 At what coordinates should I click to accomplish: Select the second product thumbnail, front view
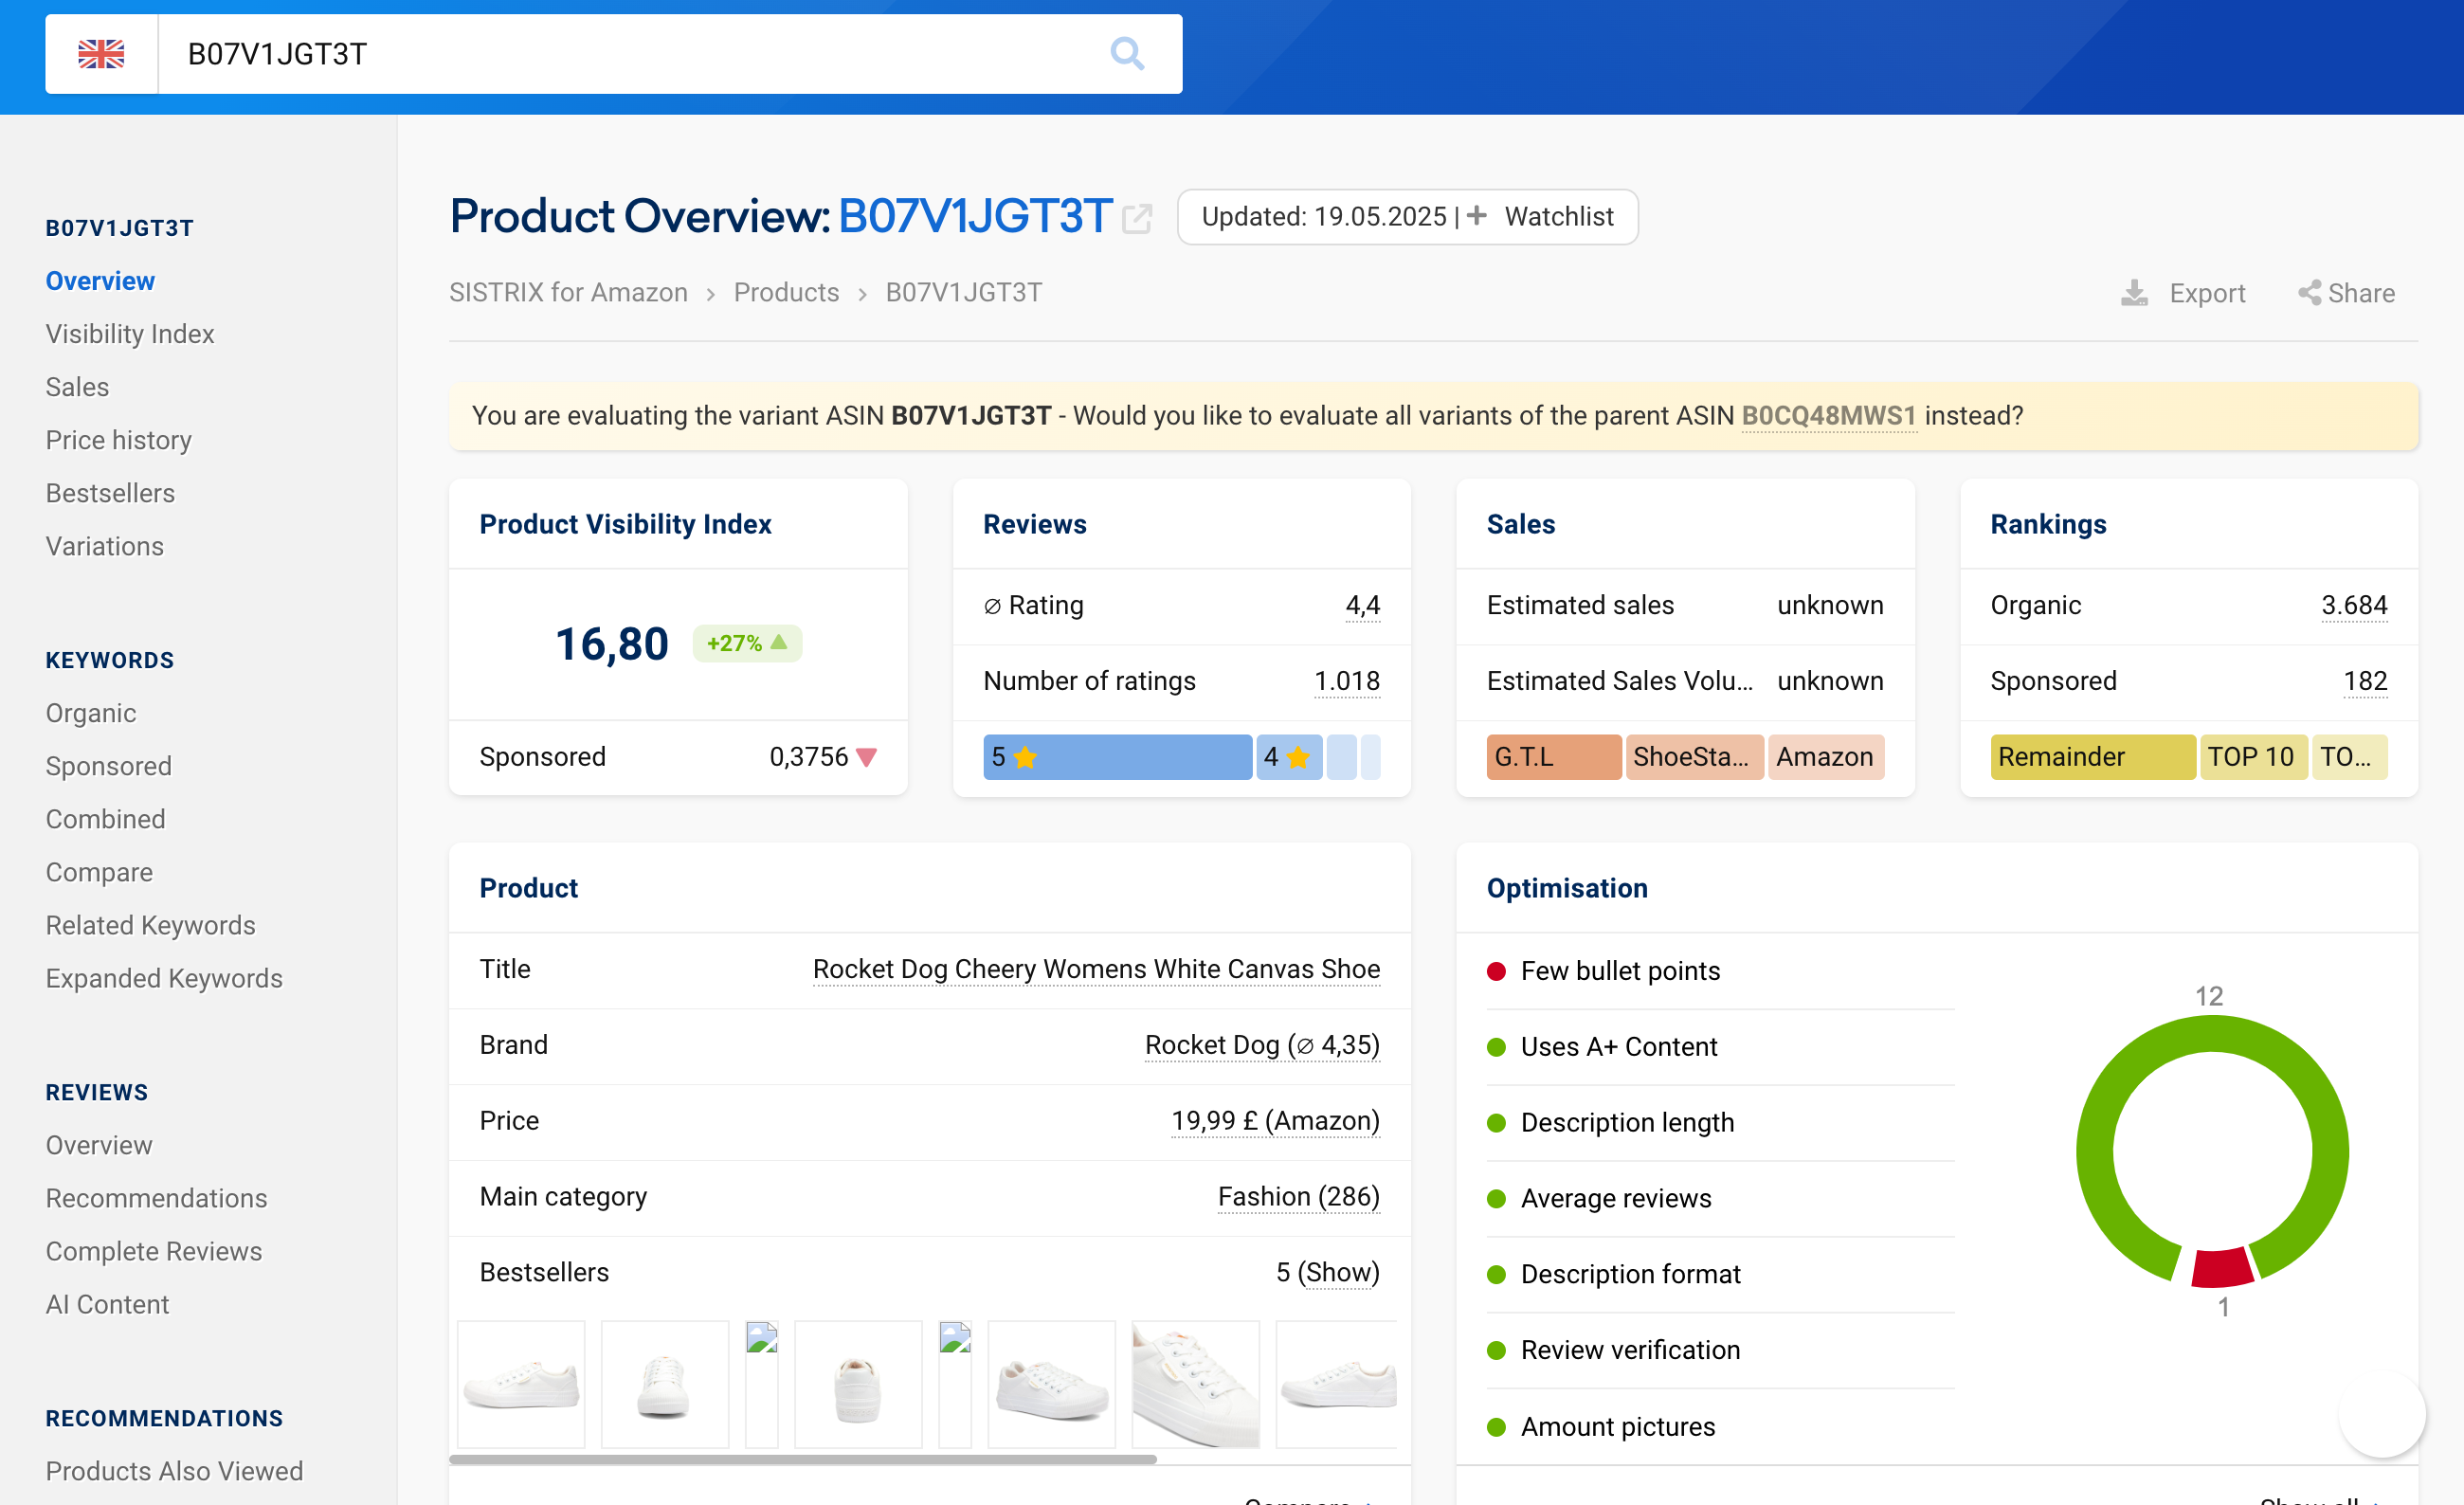[665, 1384]
